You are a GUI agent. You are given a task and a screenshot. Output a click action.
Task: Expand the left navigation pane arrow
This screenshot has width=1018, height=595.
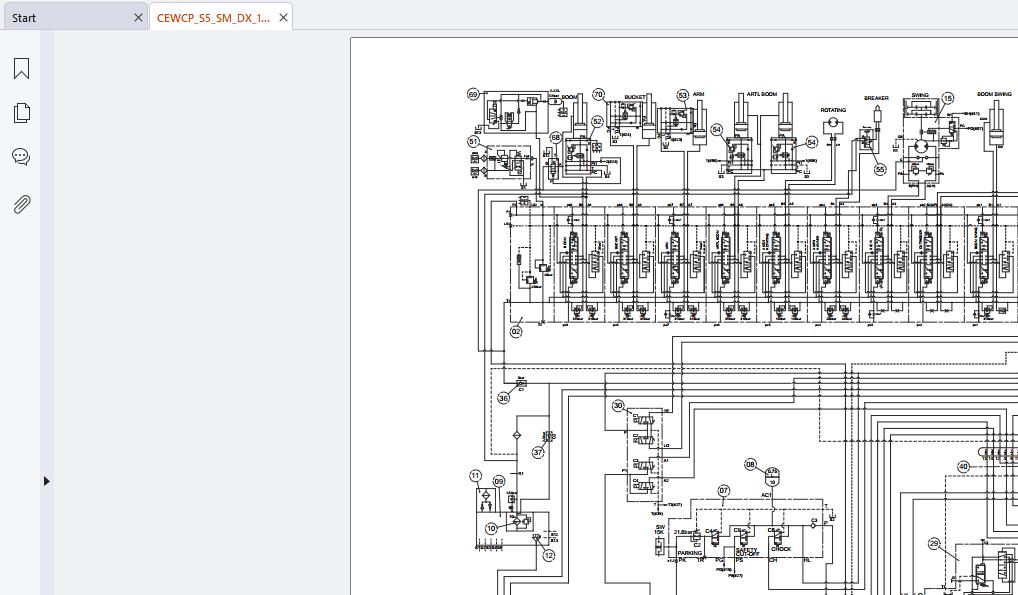click(46, 481)
